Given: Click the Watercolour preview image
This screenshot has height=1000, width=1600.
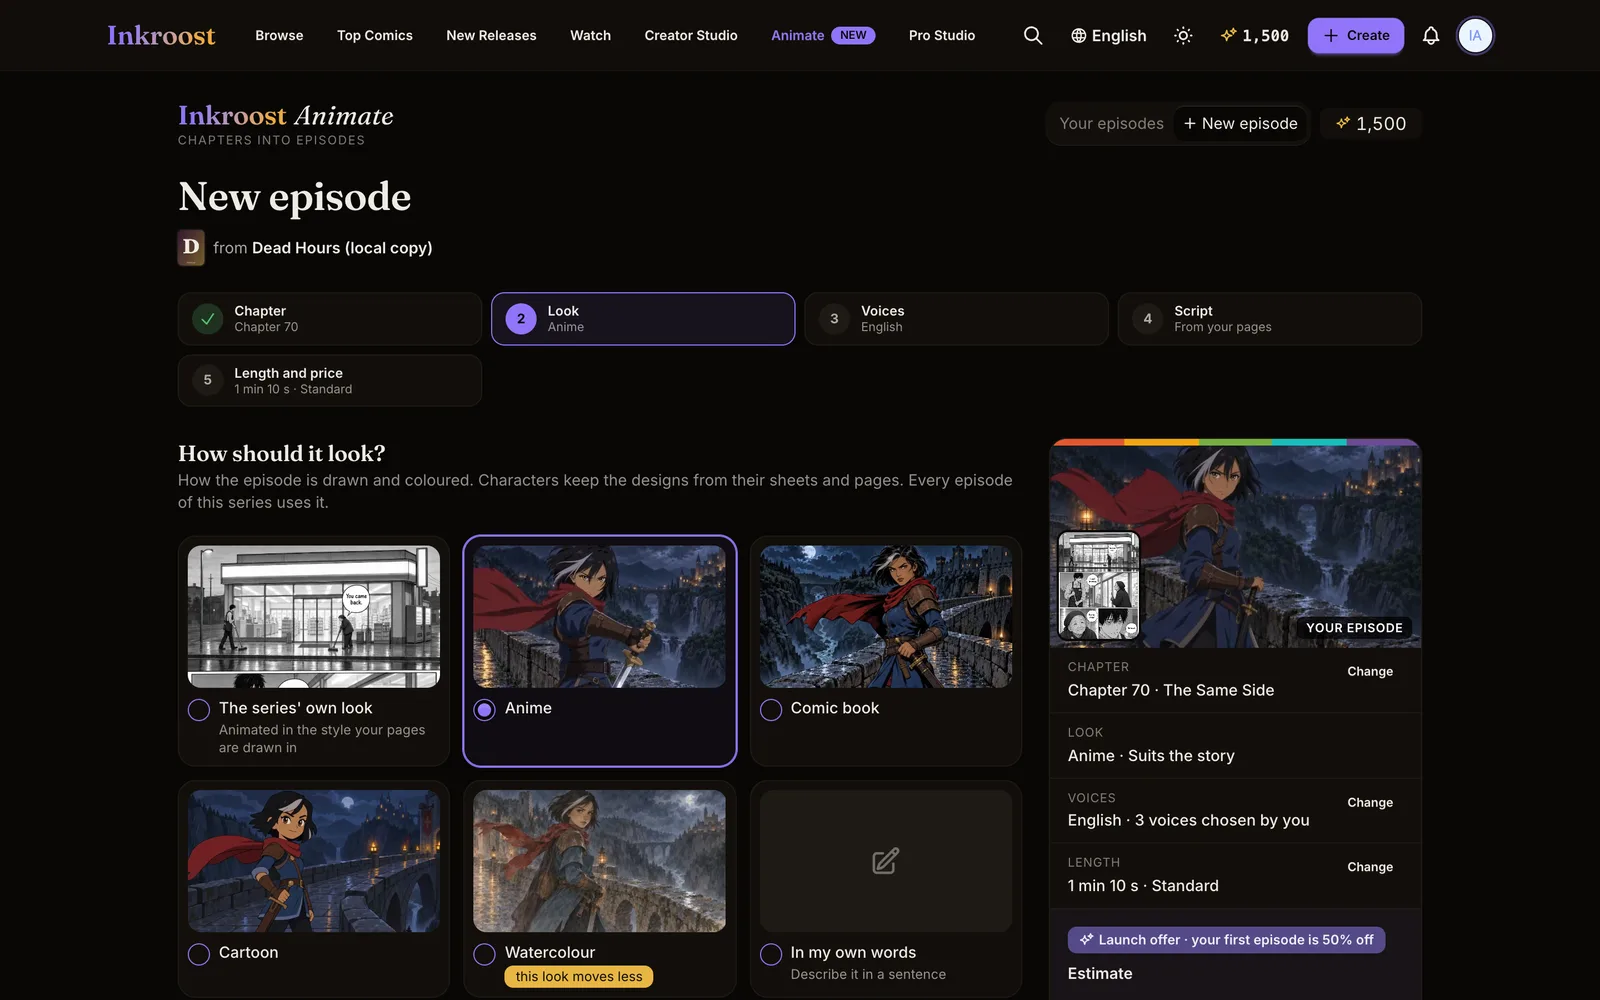Looking at the screenshot, I should [x=600, y=861].
